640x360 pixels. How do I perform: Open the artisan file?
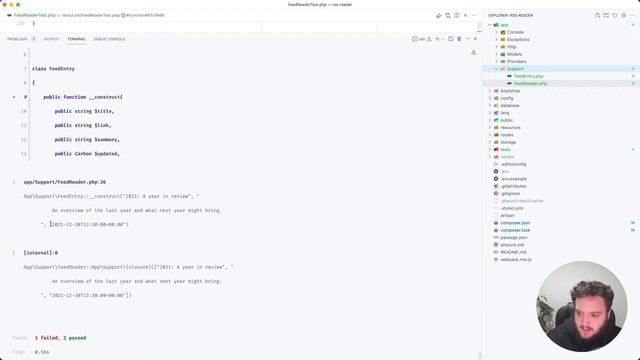click(507, 216)
